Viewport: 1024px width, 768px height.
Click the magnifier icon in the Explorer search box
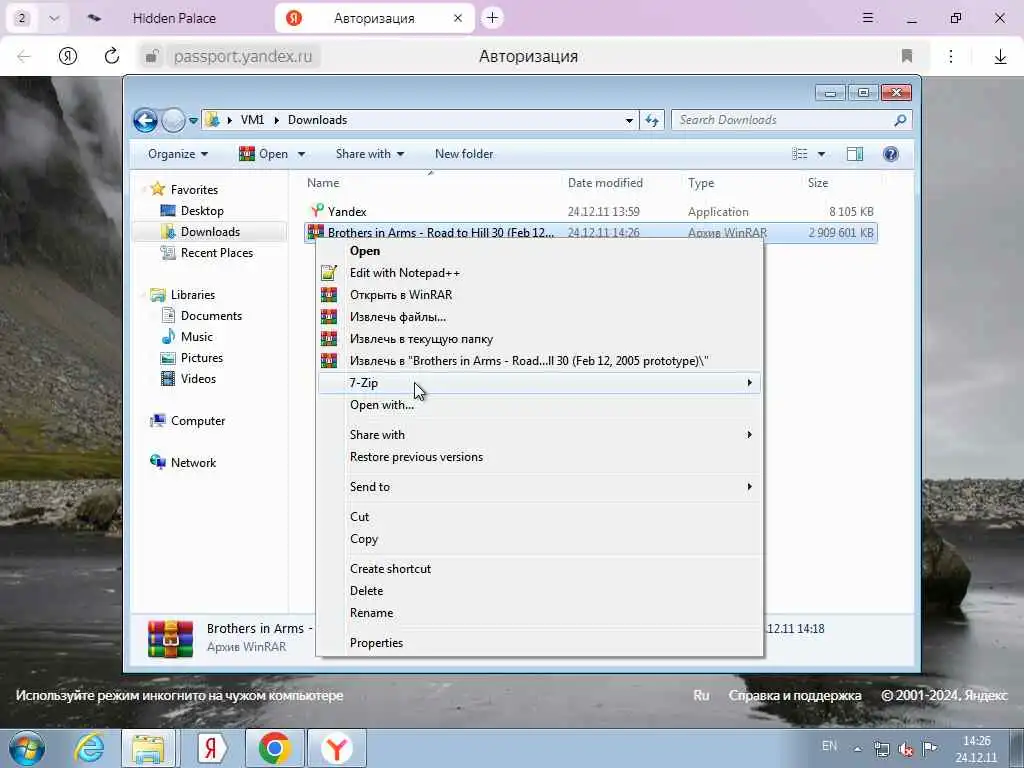[x=900, y=120]
